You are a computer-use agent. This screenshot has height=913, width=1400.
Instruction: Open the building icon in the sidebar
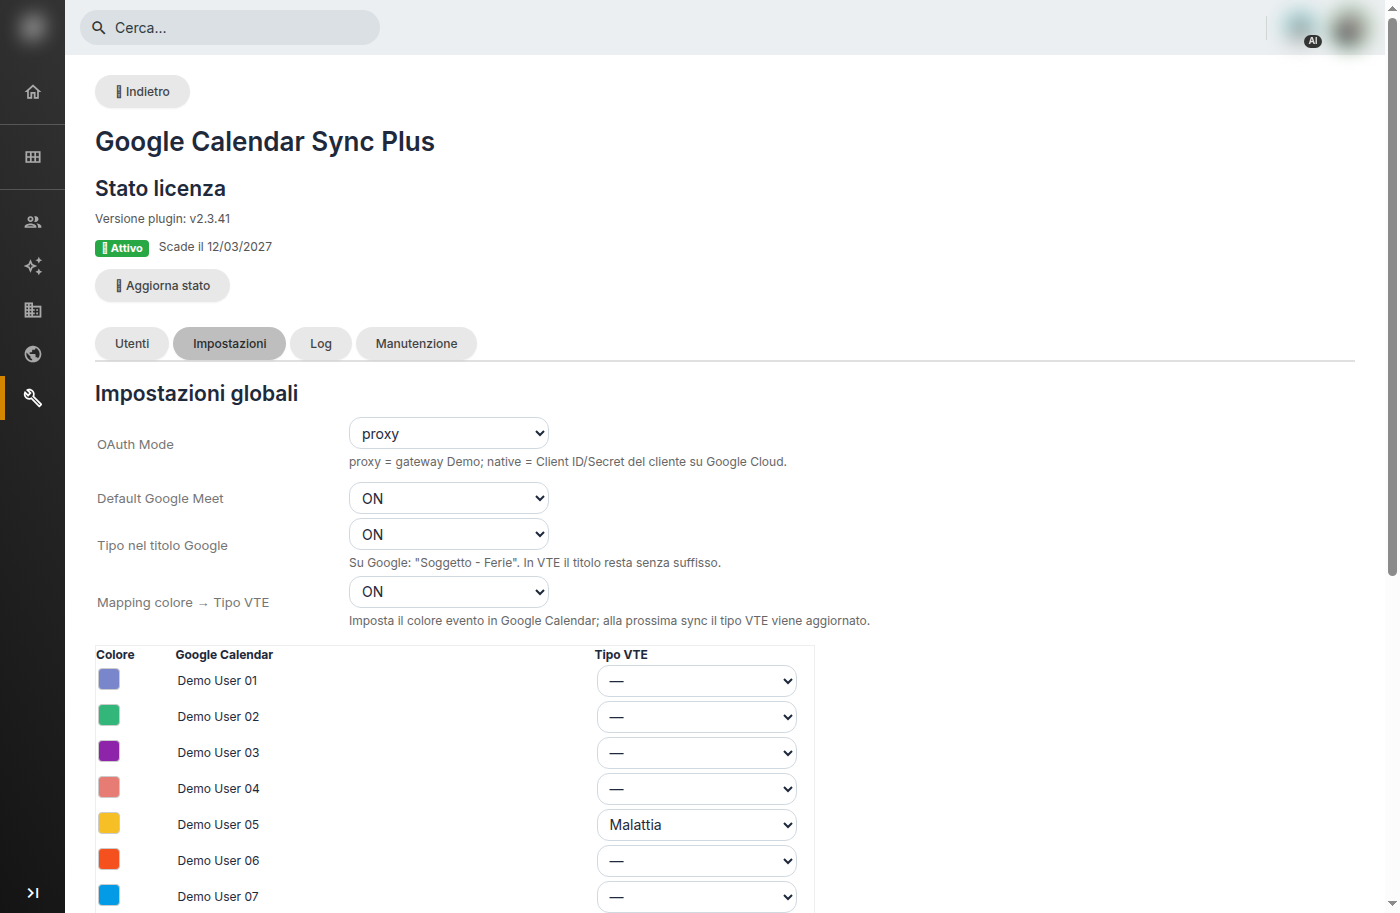(x=33, y=310)
